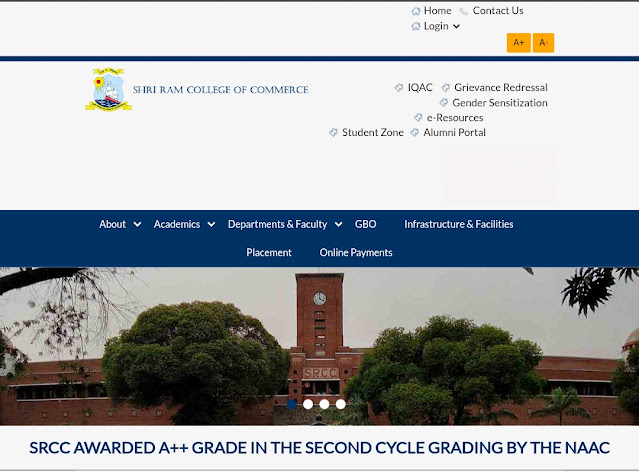Visit the Student Zone

coord(373,132)
